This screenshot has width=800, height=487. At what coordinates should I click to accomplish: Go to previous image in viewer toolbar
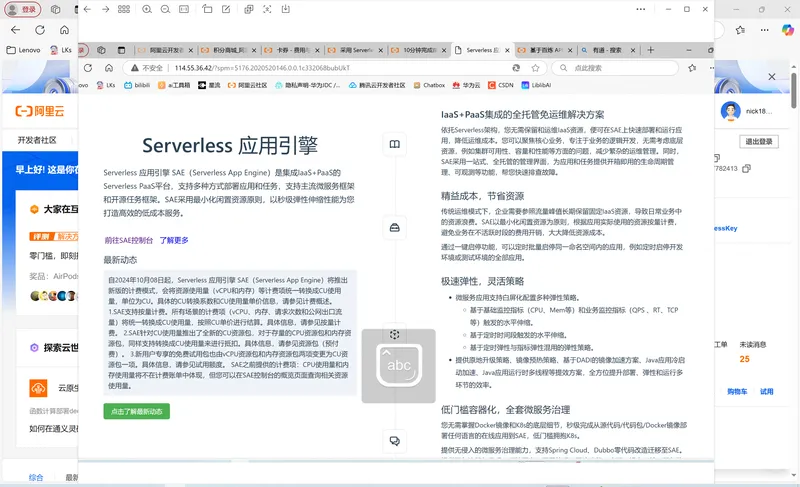[x=87, y=9]
